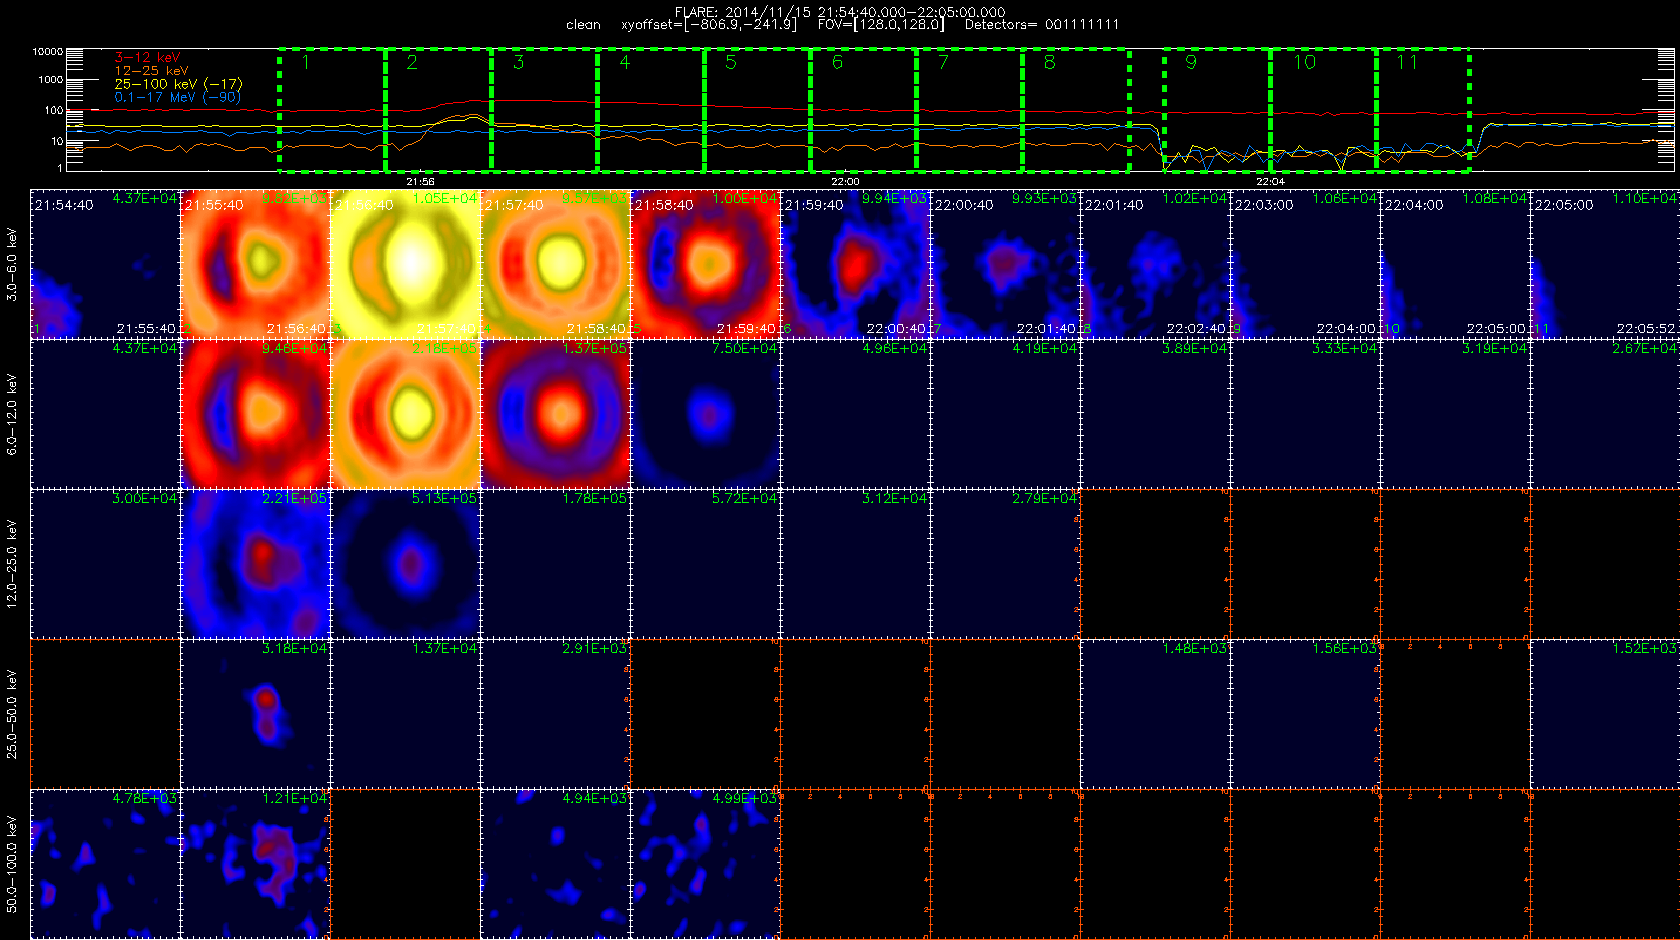The width and height of the screenshot is (1680, 940).
Task: Select interval marker 8 in light curve
Action: [1049, 62]
